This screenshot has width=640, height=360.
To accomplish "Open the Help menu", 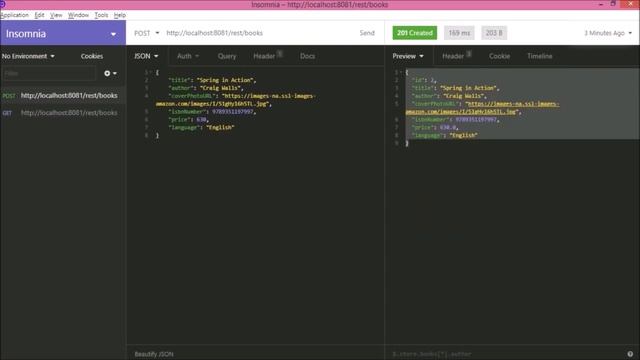I will click(120, 15).
